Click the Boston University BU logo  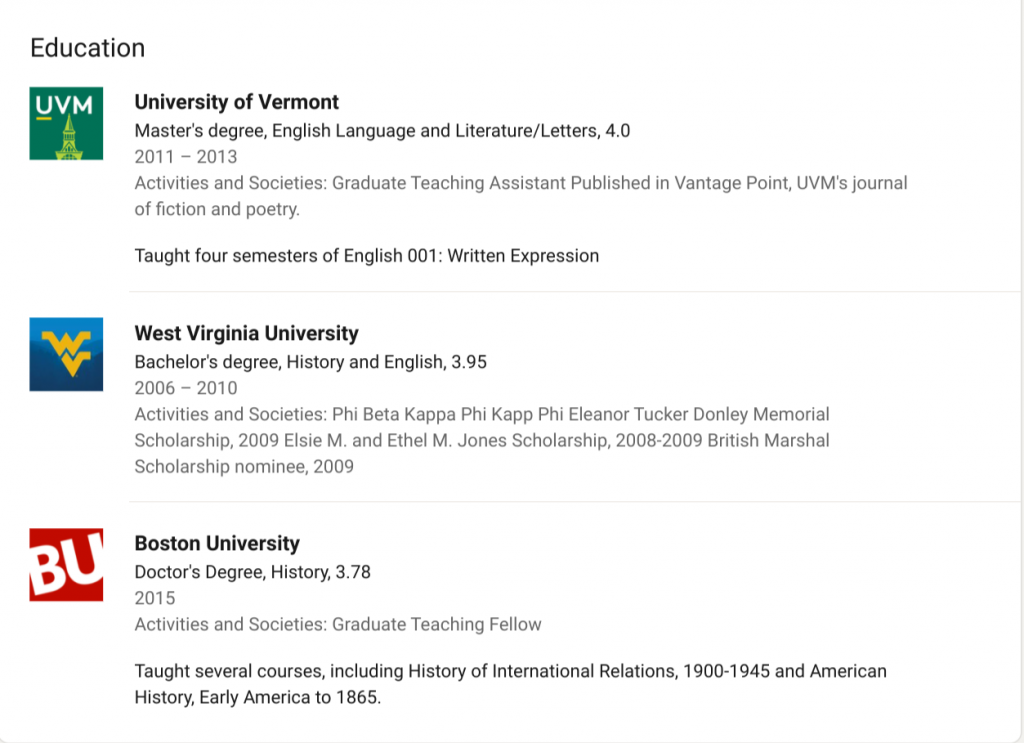tap(66, 565)
